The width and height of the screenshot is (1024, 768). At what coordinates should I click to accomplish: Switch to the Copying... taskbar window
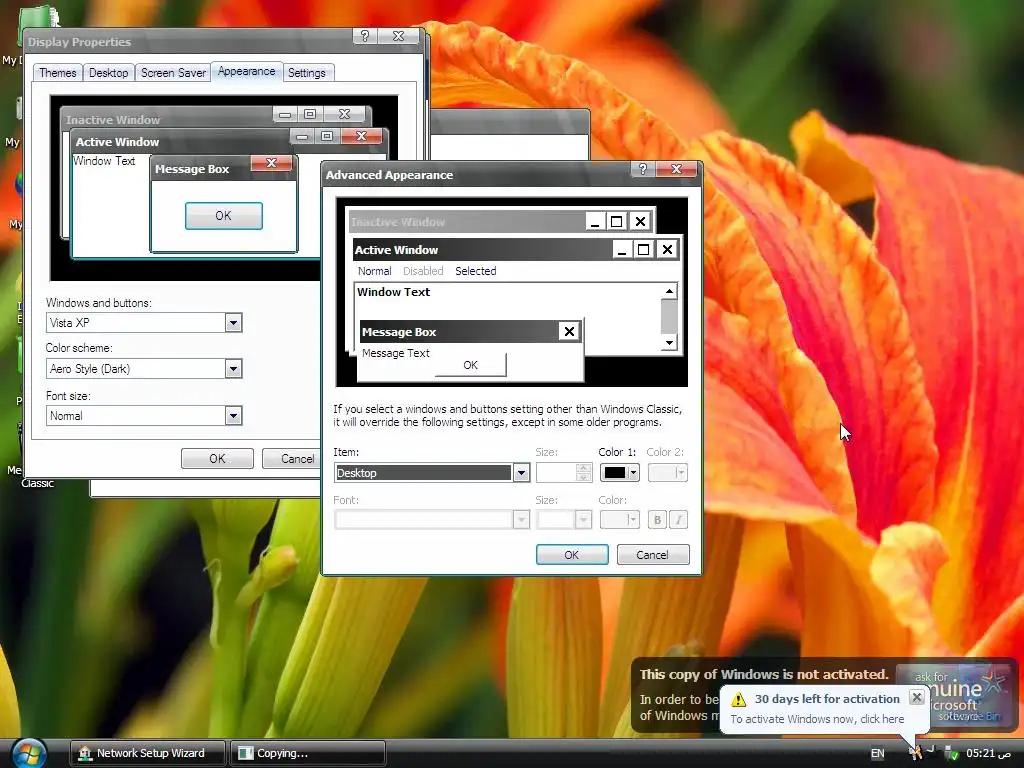coord(308,753)
